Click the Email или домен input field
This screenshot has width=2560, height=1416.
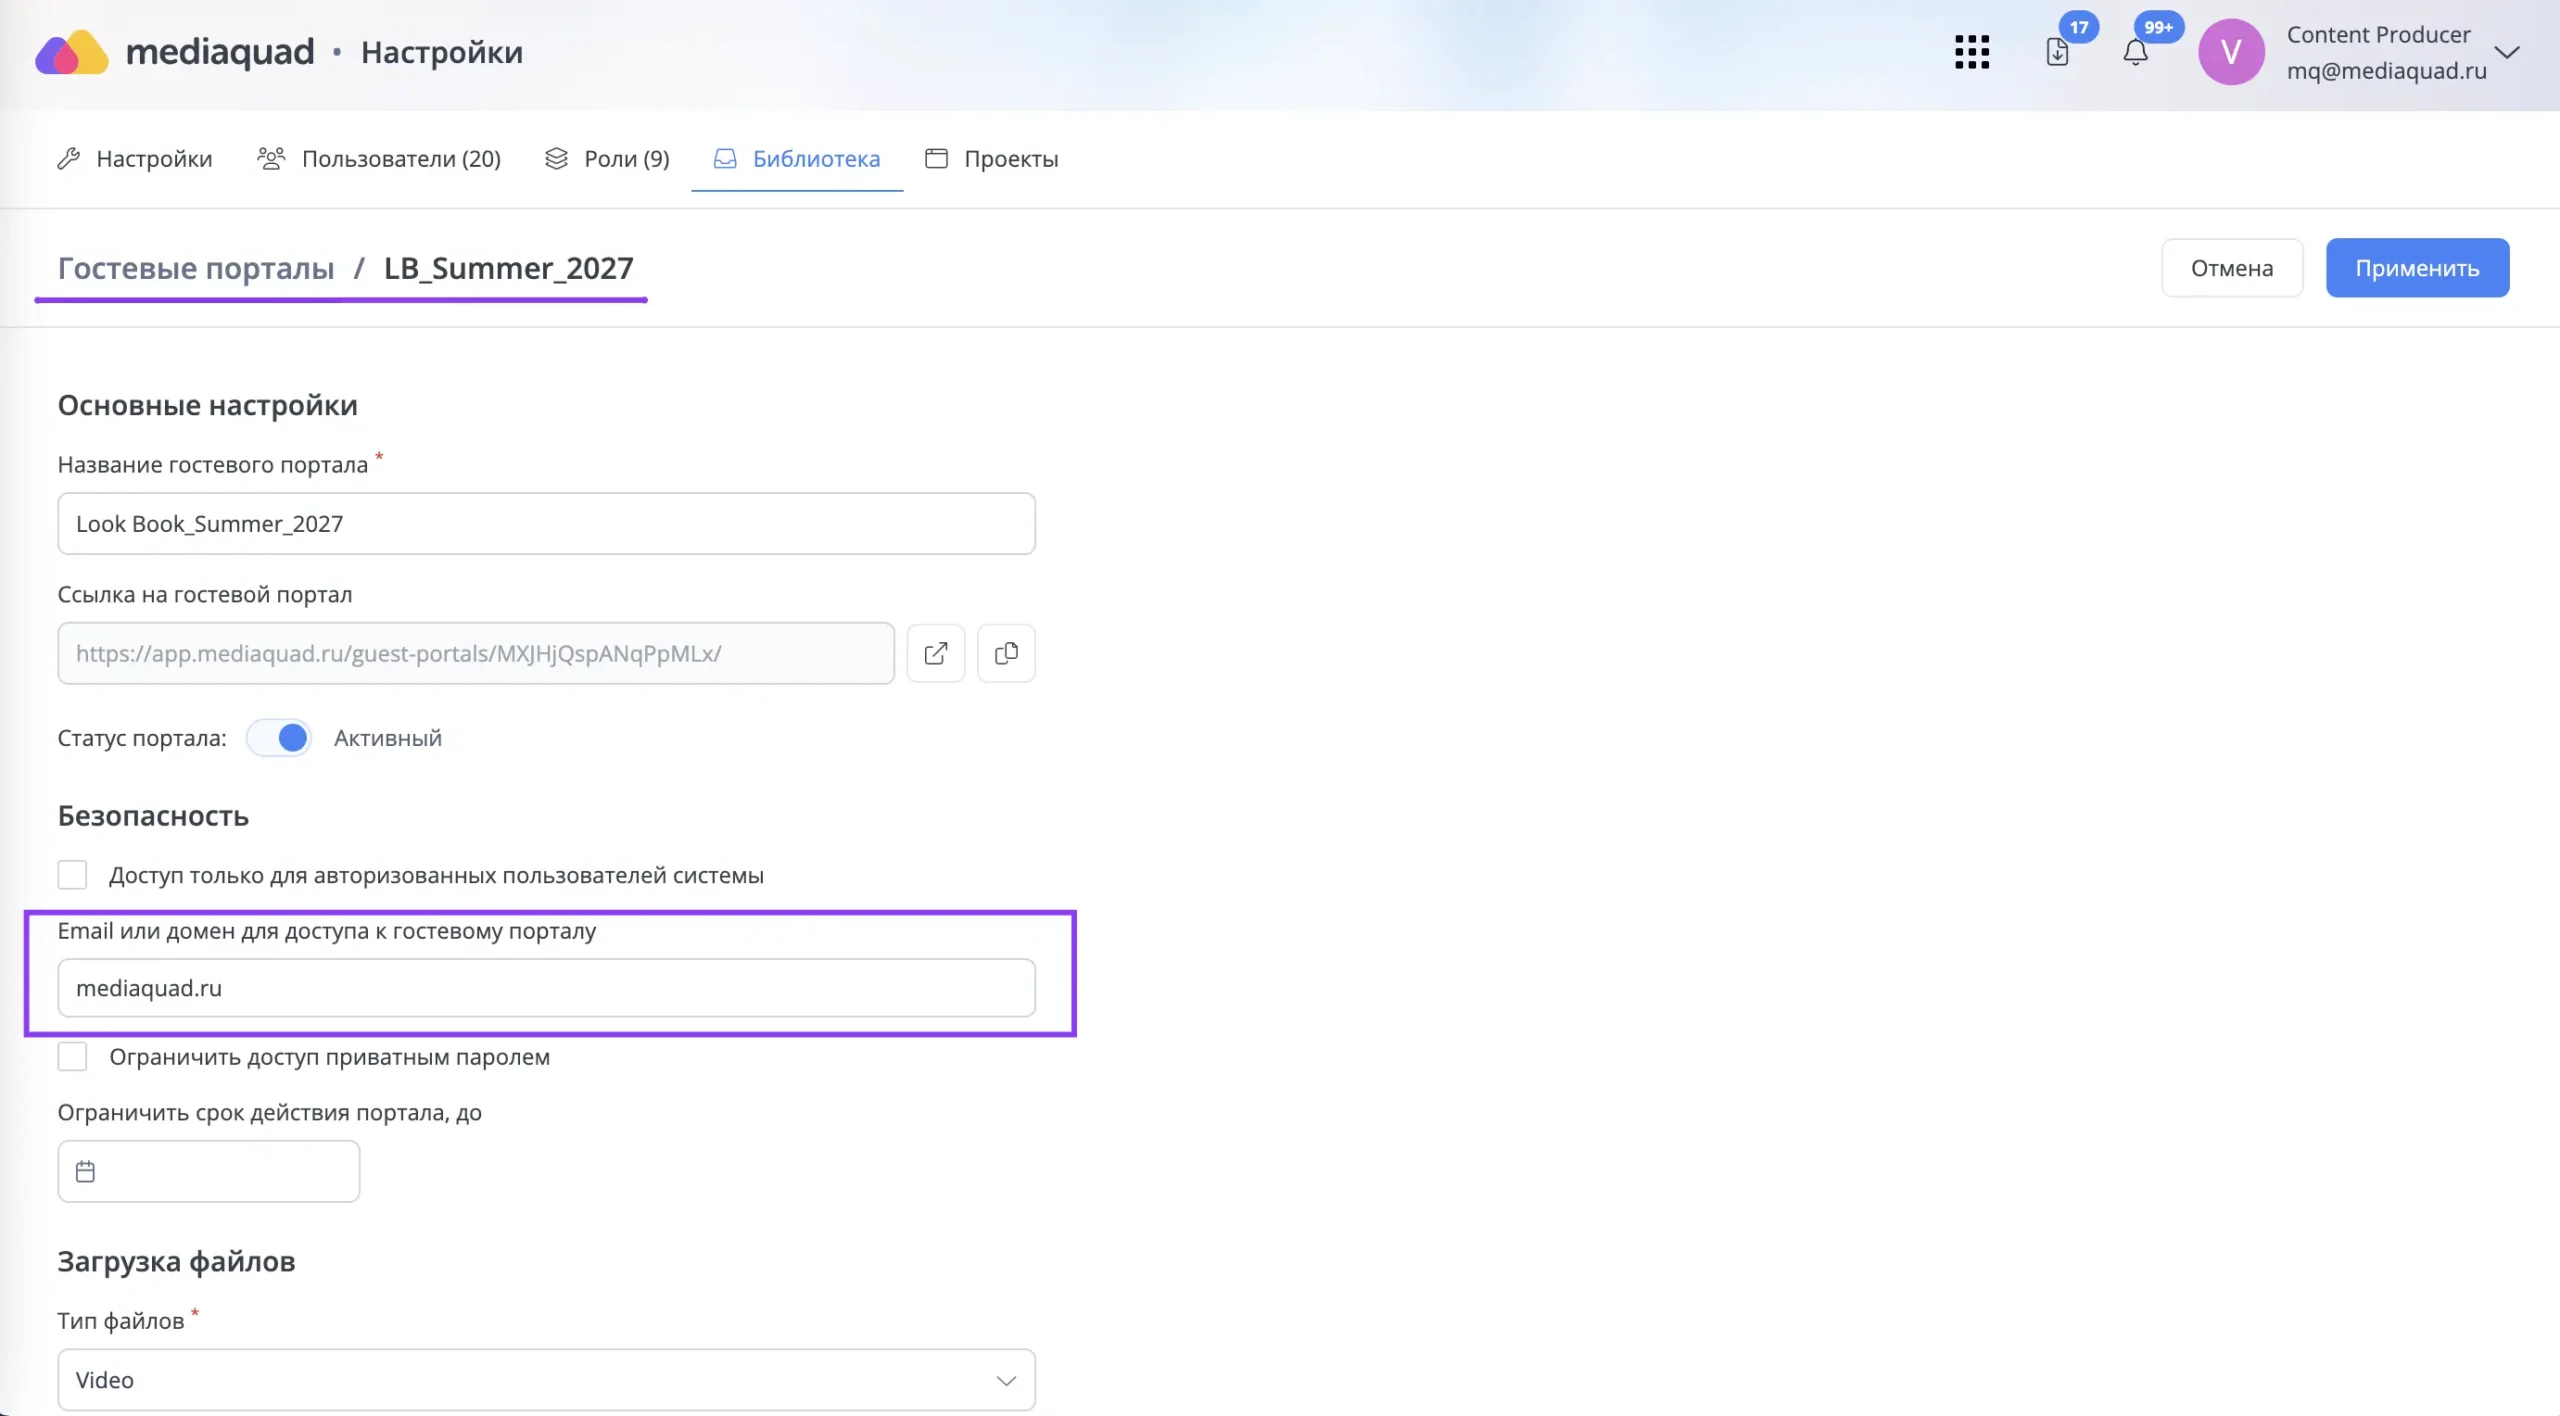point(546,988)
